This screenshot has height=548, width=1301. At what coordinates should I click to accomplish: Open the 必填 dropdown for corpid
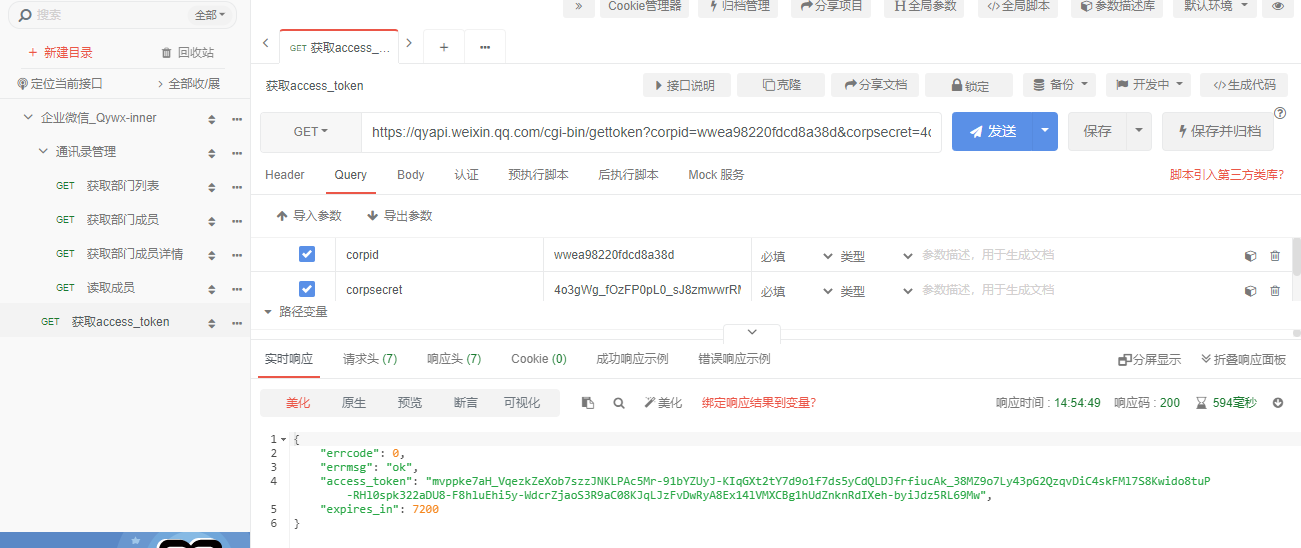[x=796, y=256]
